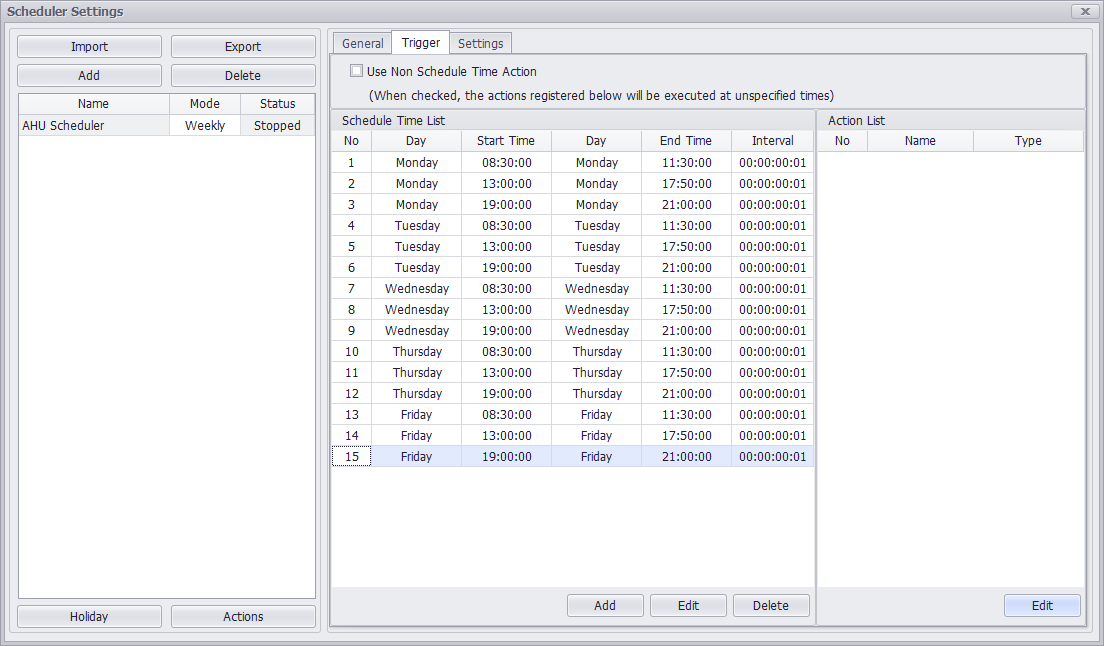Select schedule row 9 Wednesday 19:00:00
Viewport: 1104px width, 646px height.
[x=505, y=331]
